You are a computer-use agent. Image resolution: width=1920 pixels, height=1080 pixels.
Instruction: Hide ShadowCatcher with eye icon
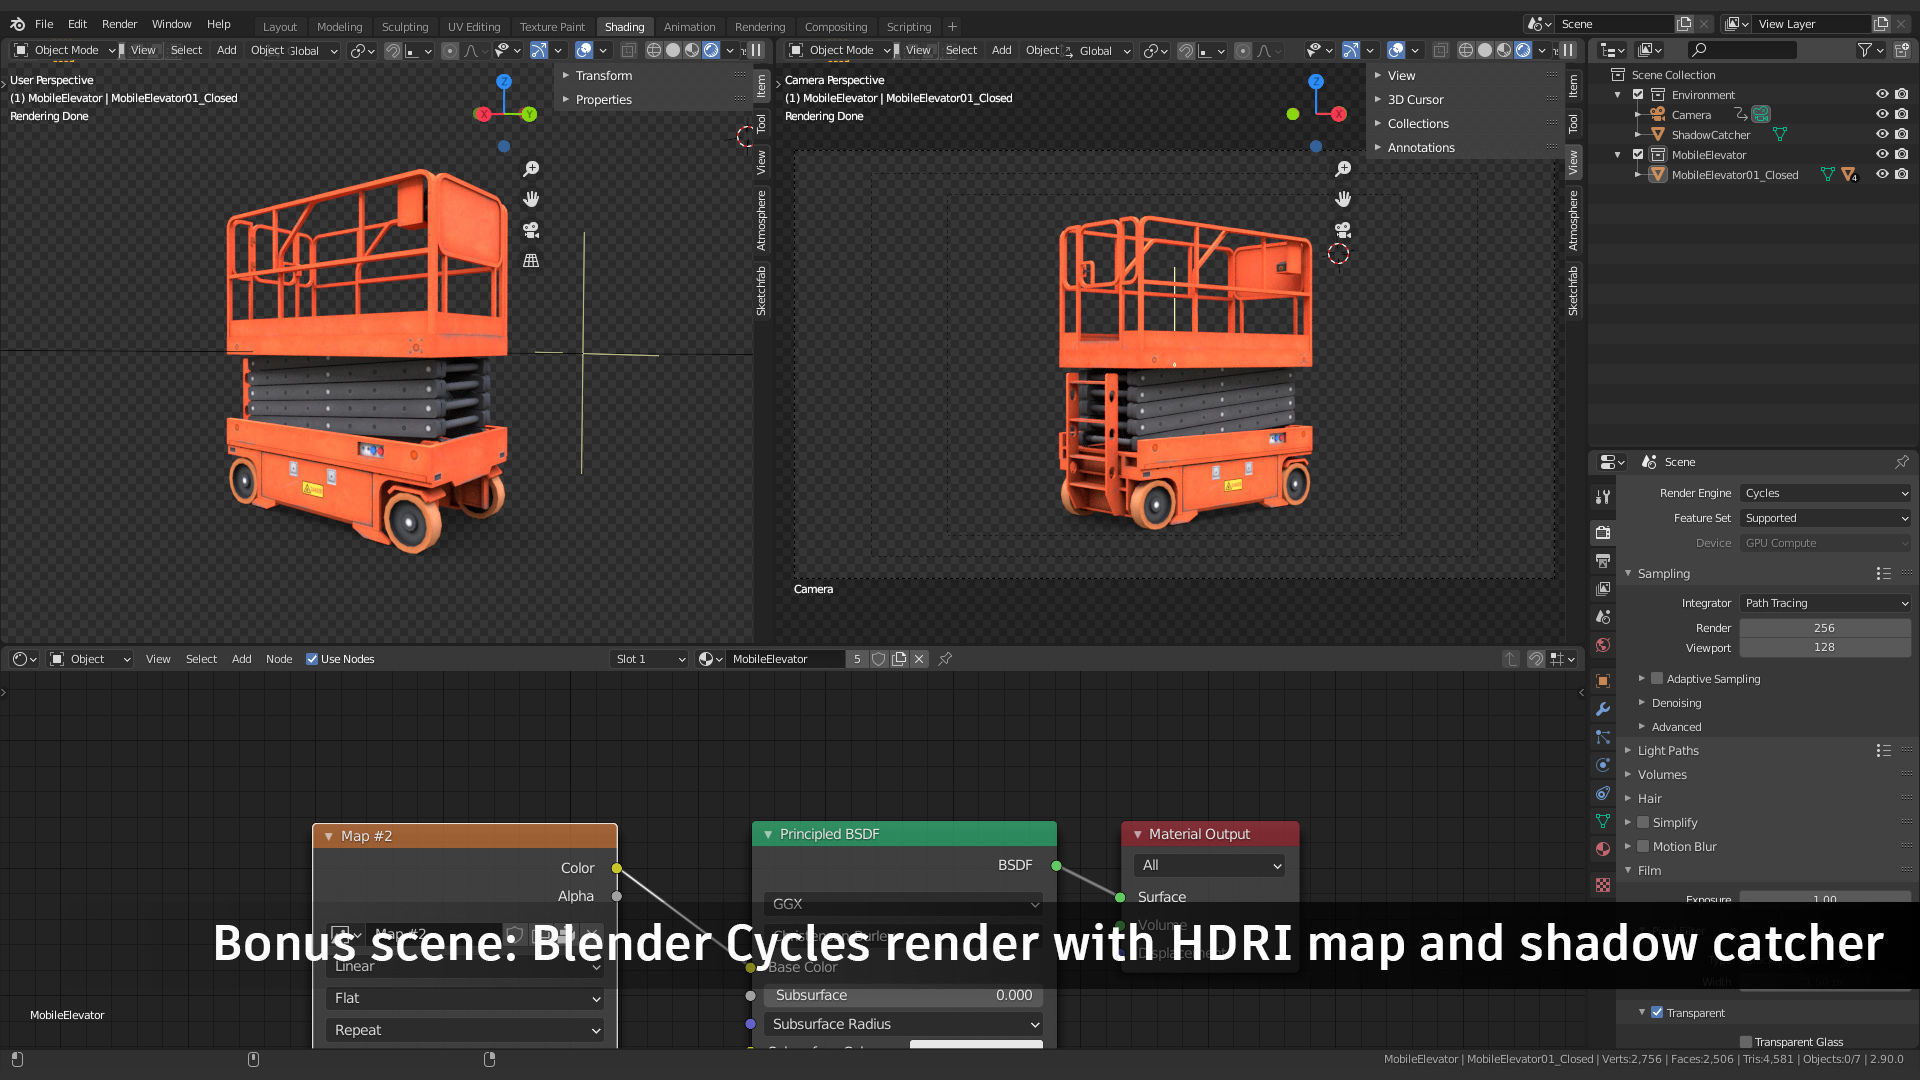click(1882, 135)
